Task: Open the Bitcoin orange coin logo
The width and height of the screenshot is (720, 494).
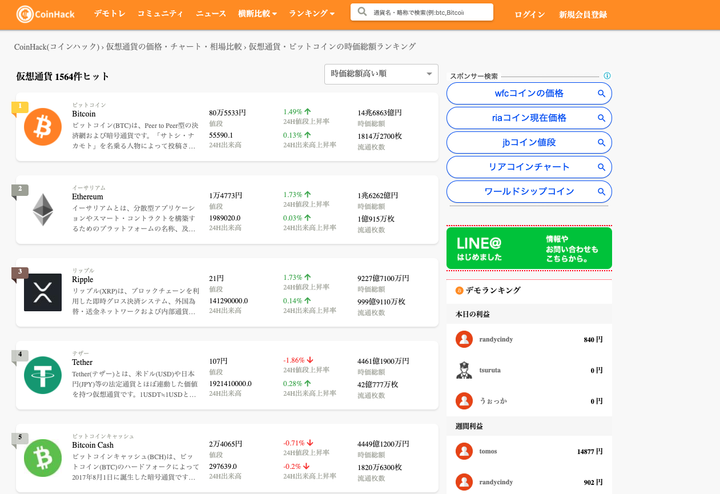Action: click(43, 127)
